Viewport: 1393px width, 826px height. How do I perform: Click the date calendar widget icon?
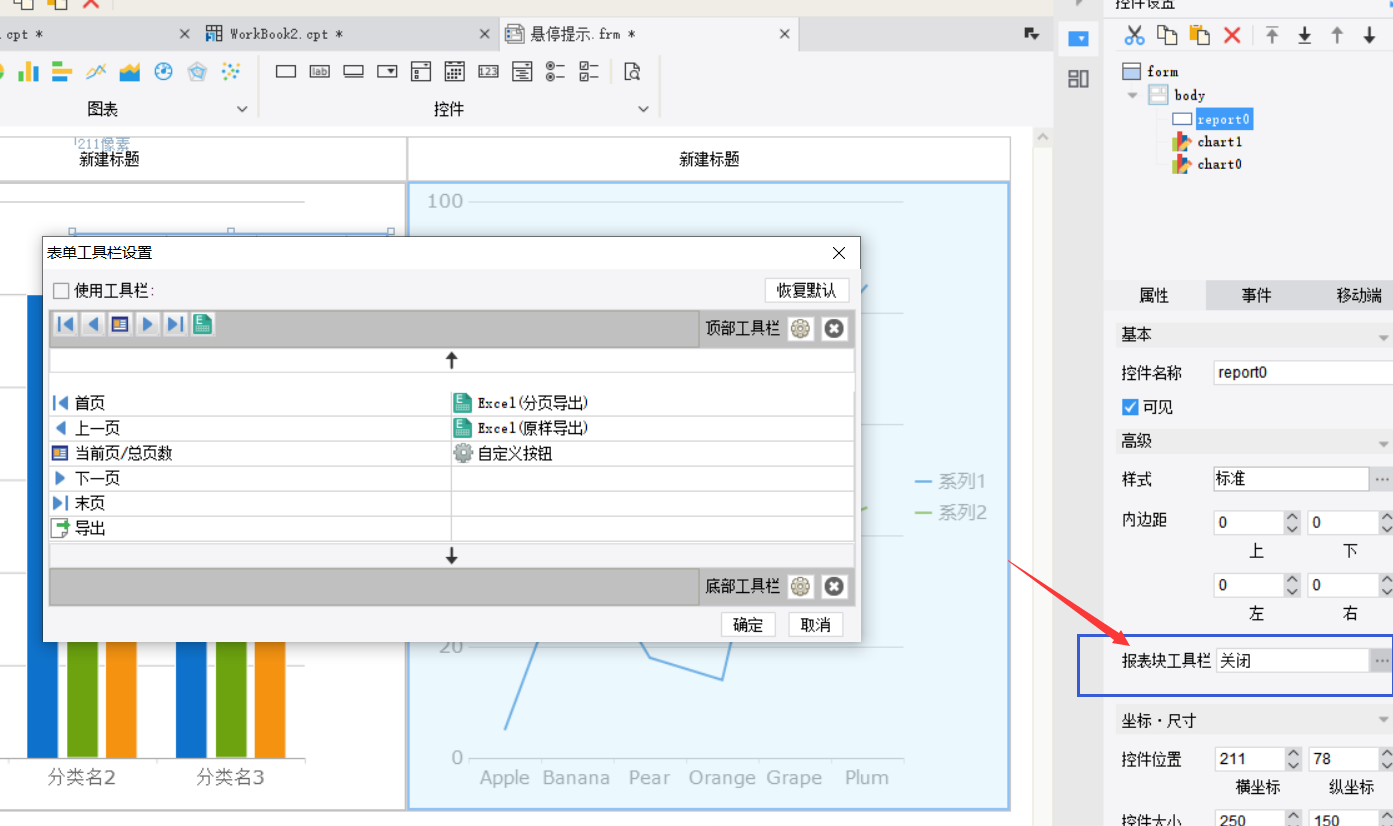click(454, 71)
